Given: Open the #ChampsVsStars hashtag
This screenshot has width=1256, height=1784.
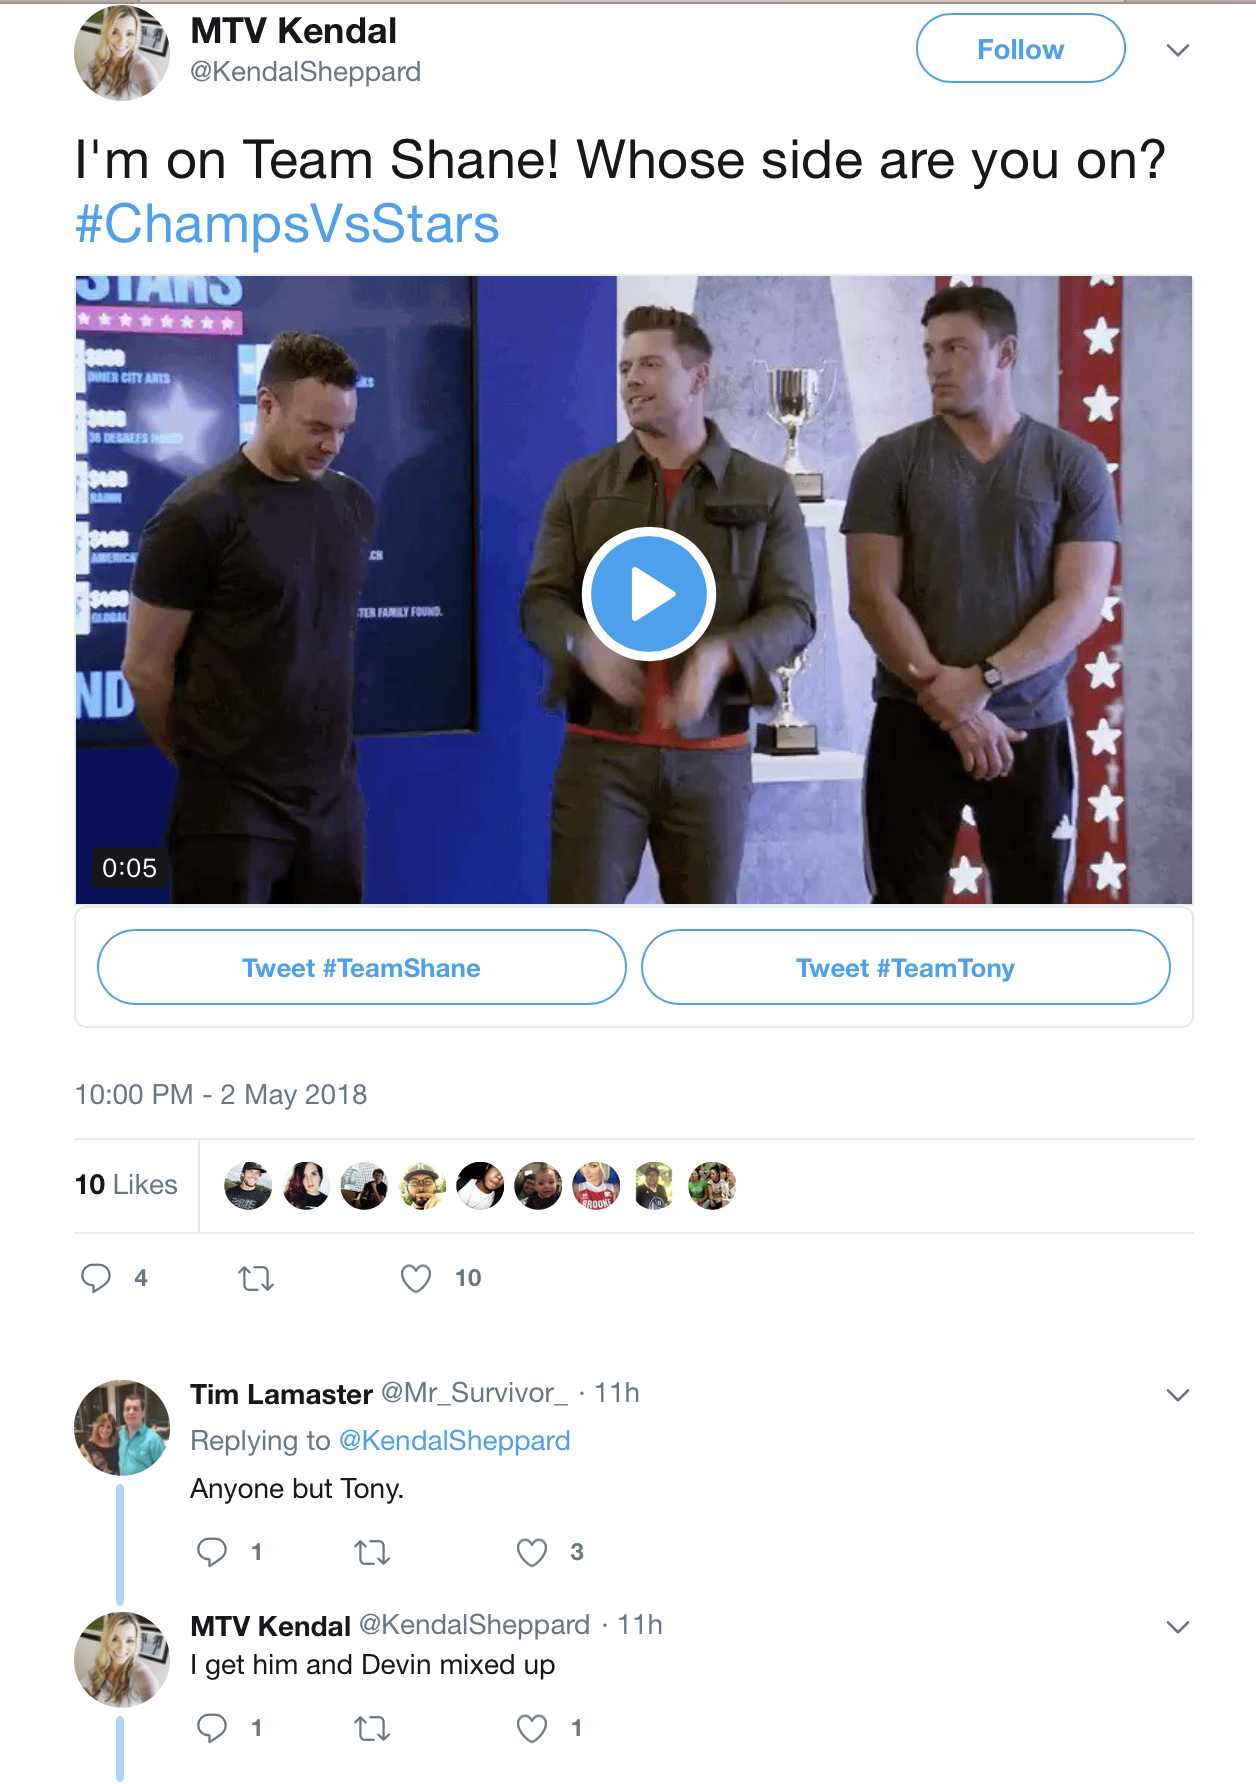Looking at the screenshot, I should pos(287,224).
